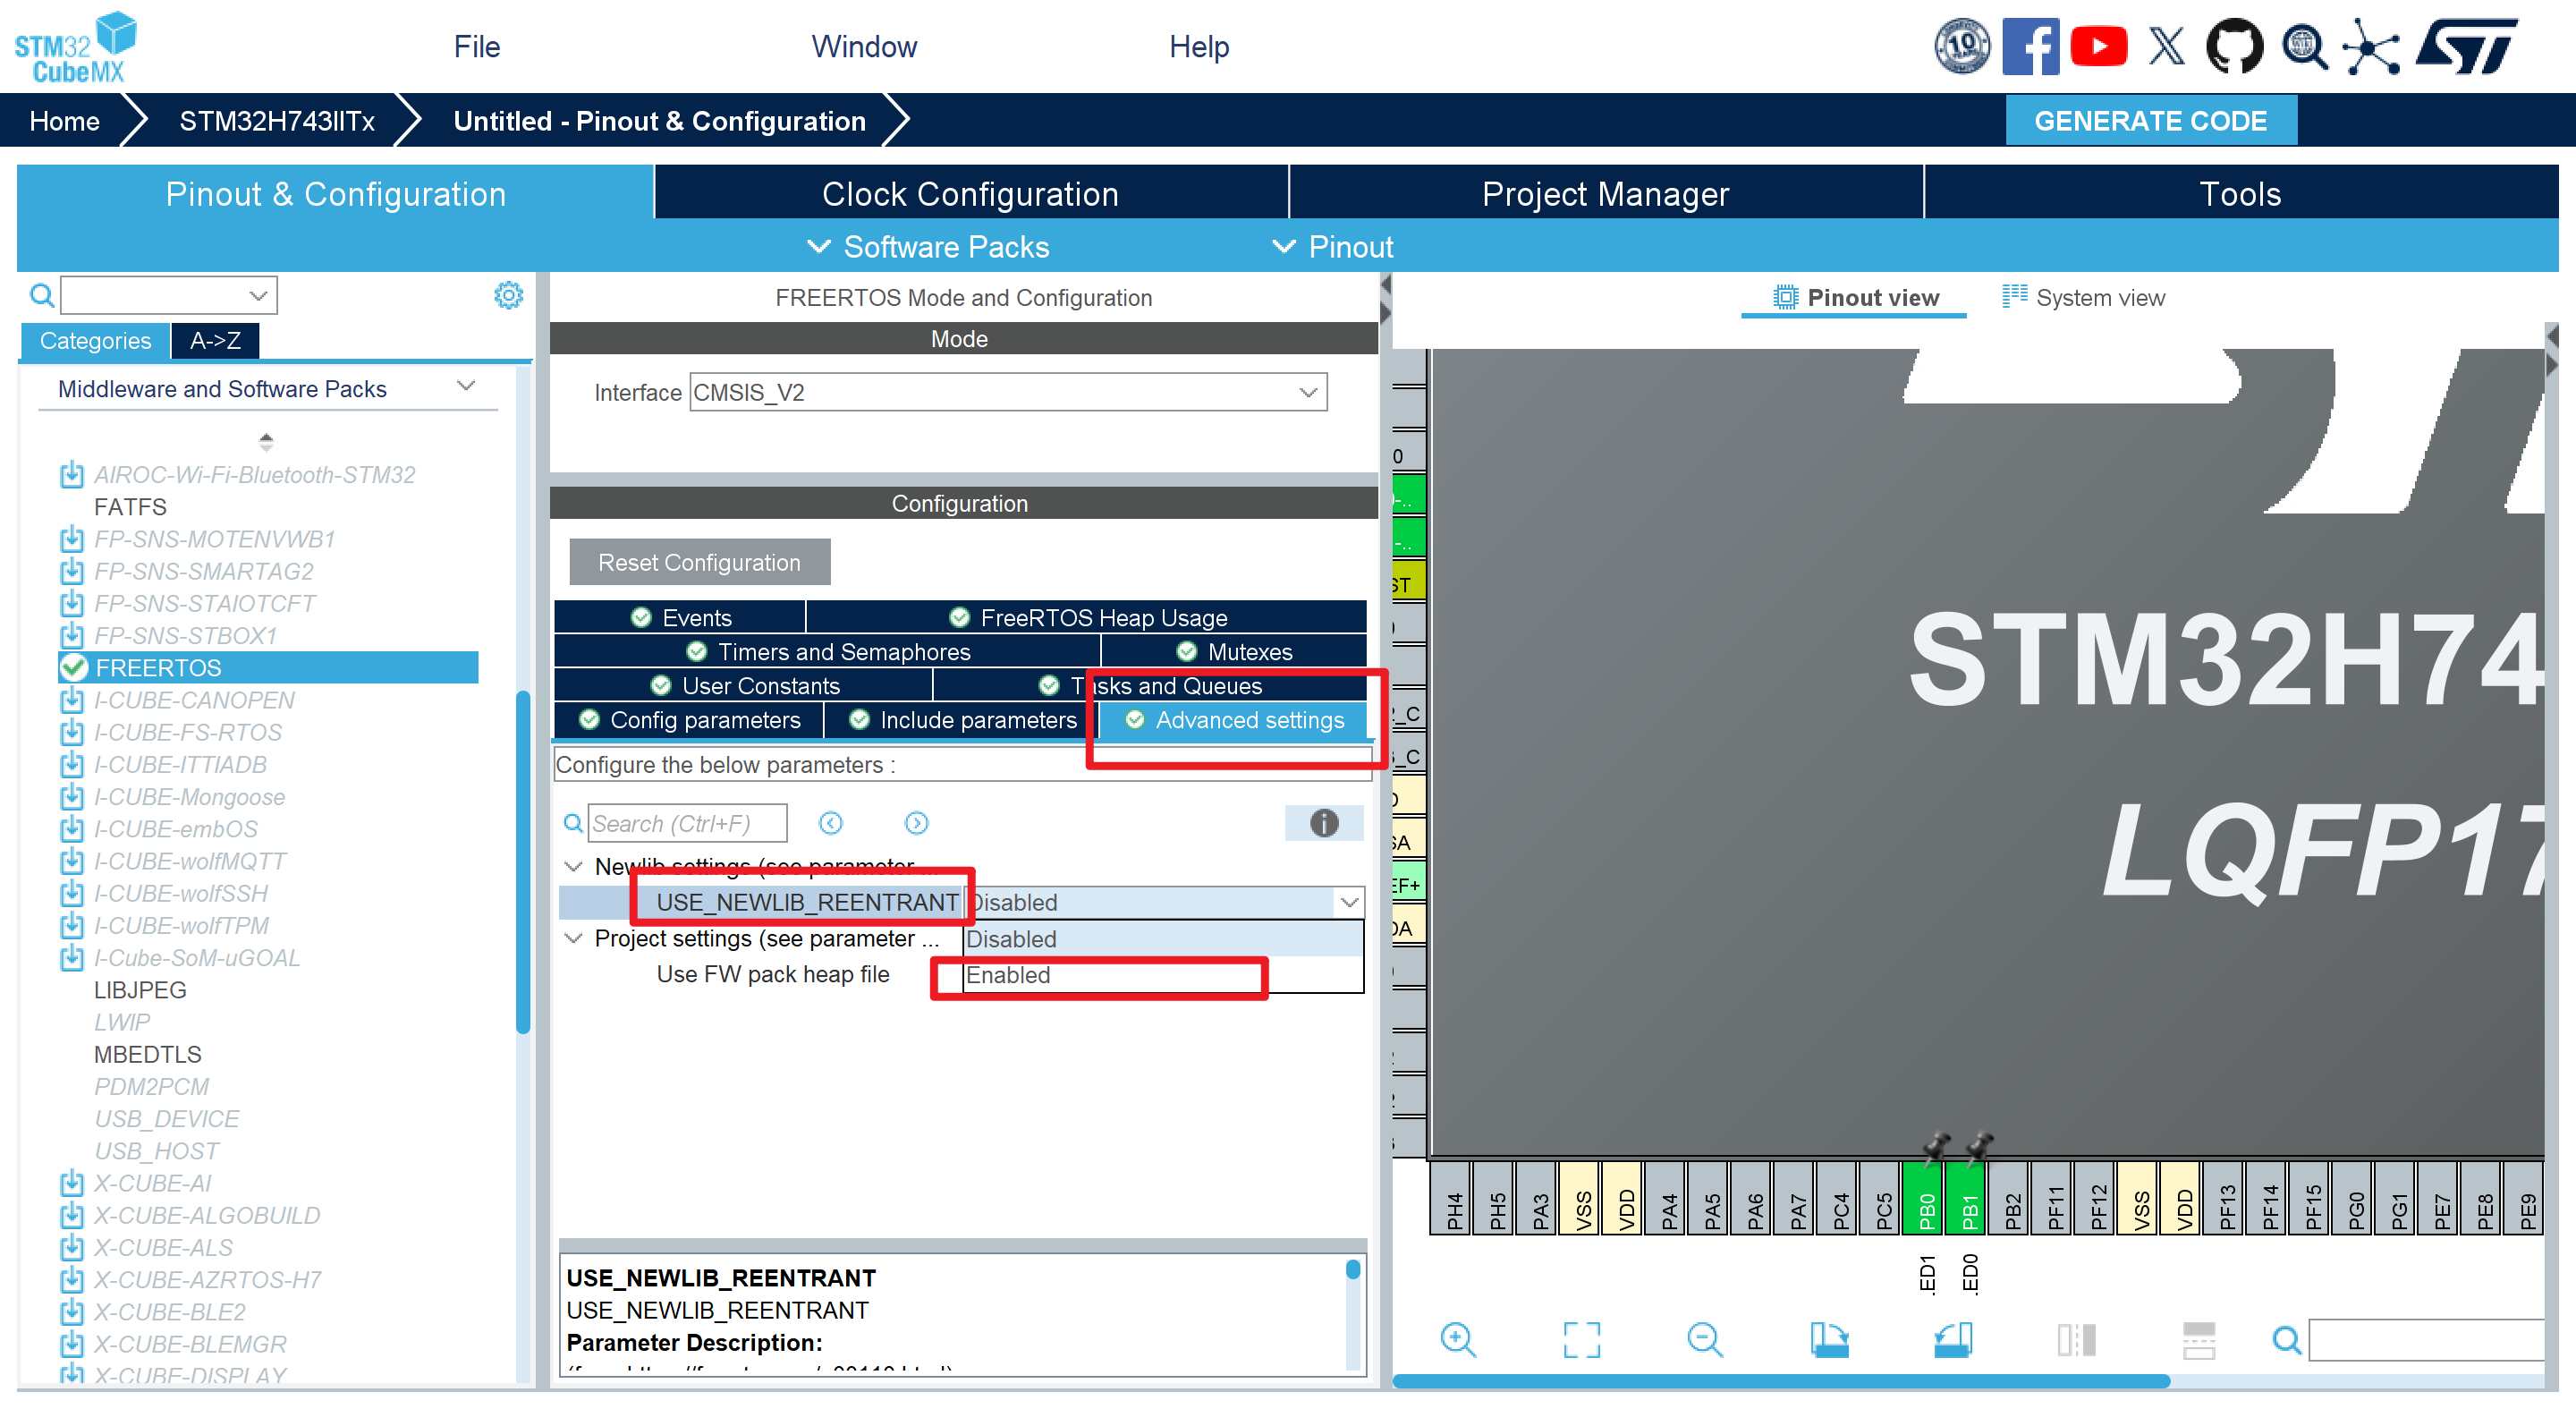The width and height of the screenshot is (2576, 1409).
Task: Select the FATFS middleware item
Action: tap(130, 507)
